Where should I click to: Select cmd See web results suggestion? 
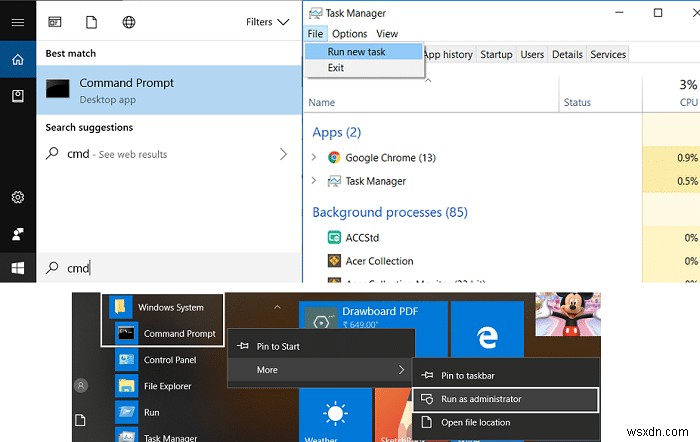click(x=169, y=154)
